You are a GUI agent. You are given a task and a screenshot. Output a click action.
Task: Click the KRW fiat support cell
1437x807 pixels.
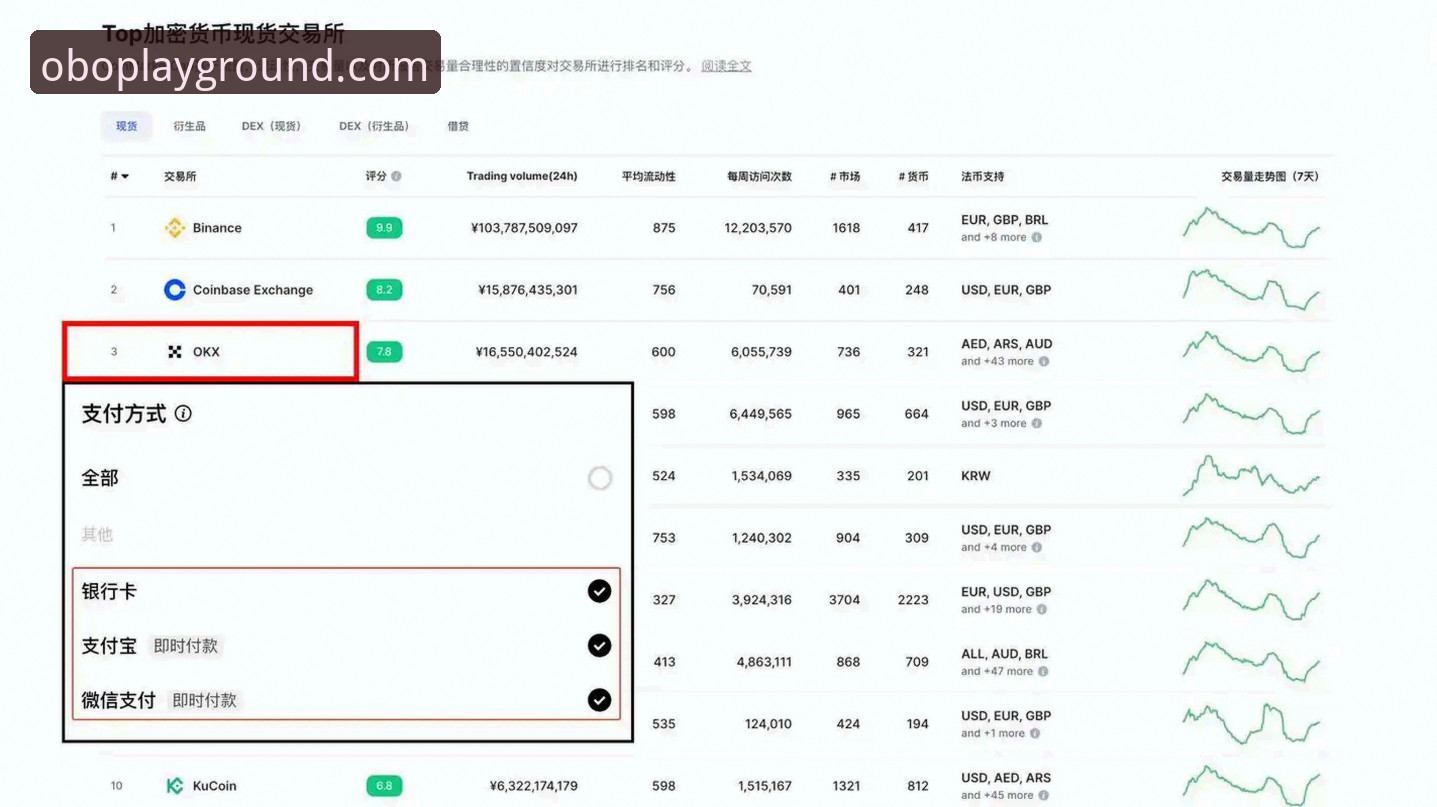[x=976, y=476]
